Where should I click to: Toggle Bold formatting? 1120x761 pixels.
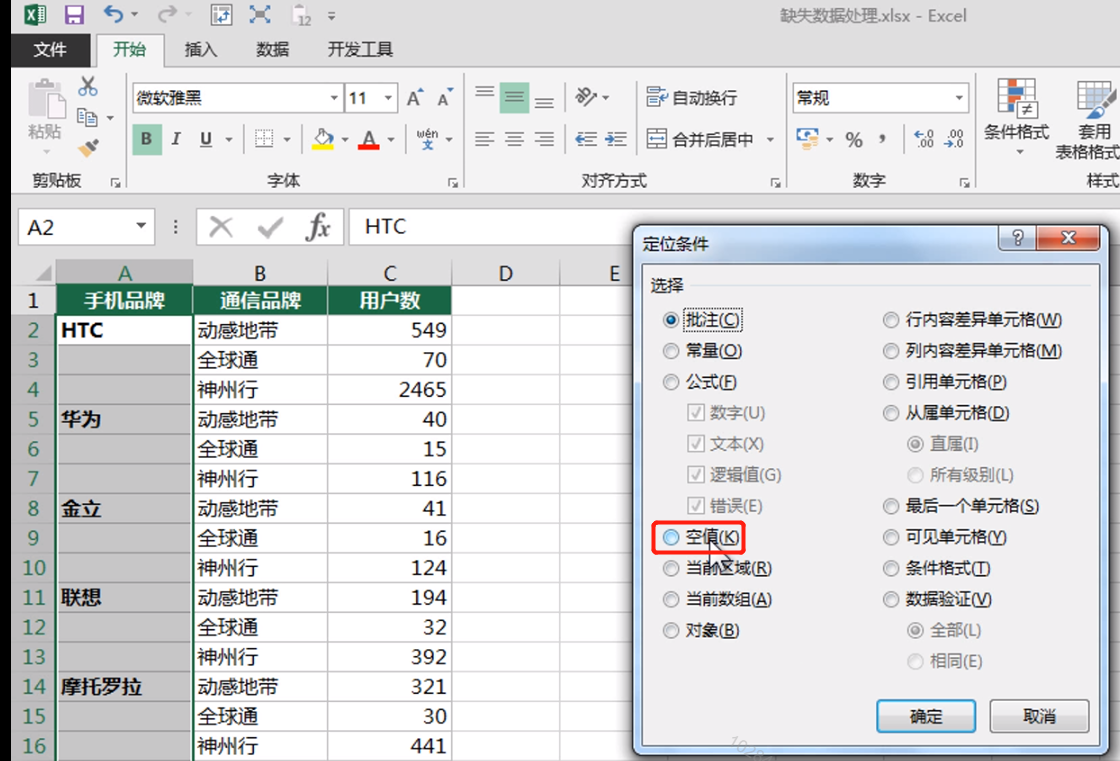click(x=146, y=139)
